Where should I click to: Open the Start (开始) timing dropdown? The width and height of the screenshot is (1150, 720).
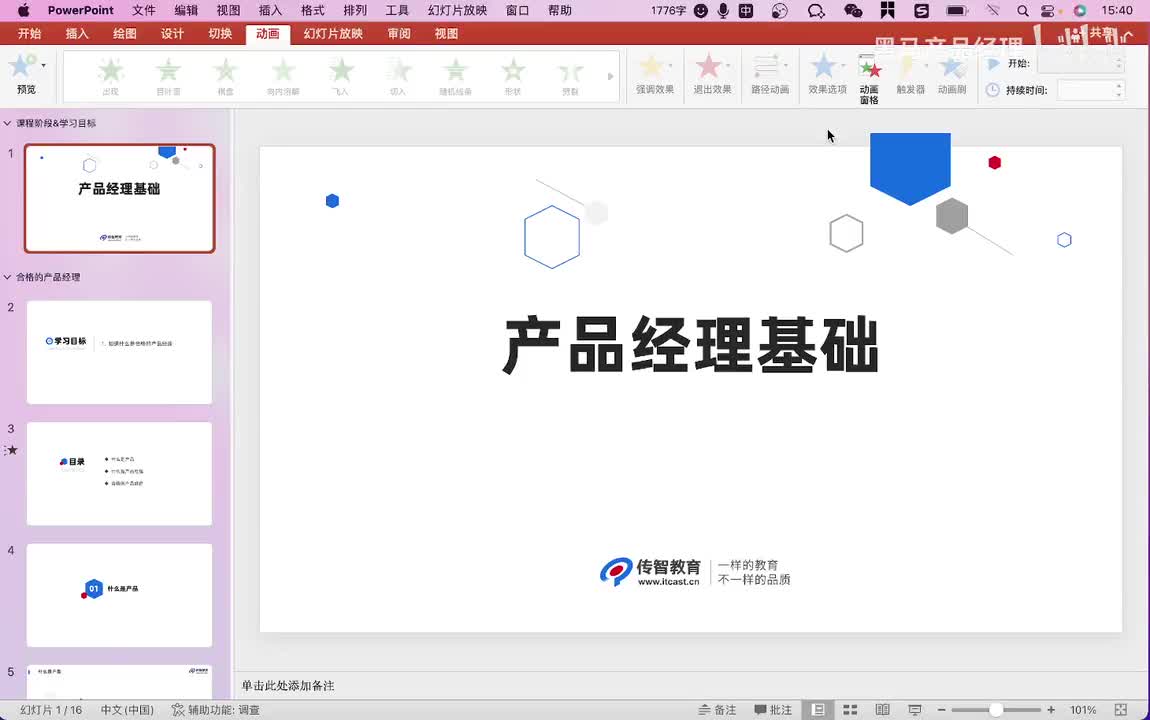(1081, 64)
